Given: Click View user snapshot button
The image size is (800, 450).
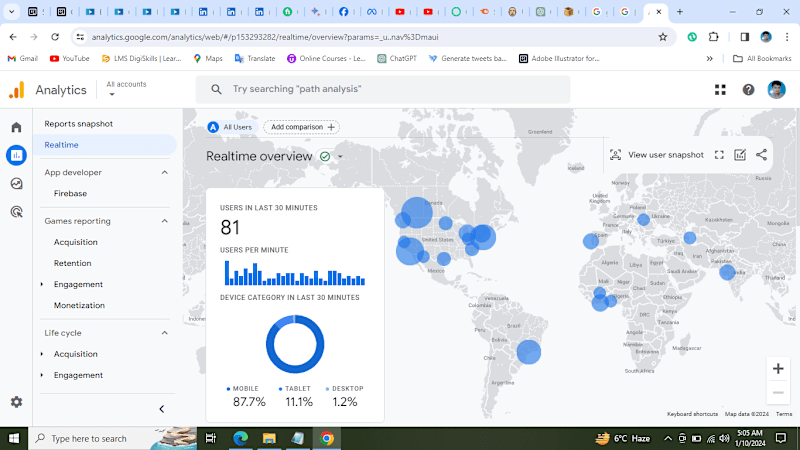Looking at the screenshot, I should click(x=657, y=155).
